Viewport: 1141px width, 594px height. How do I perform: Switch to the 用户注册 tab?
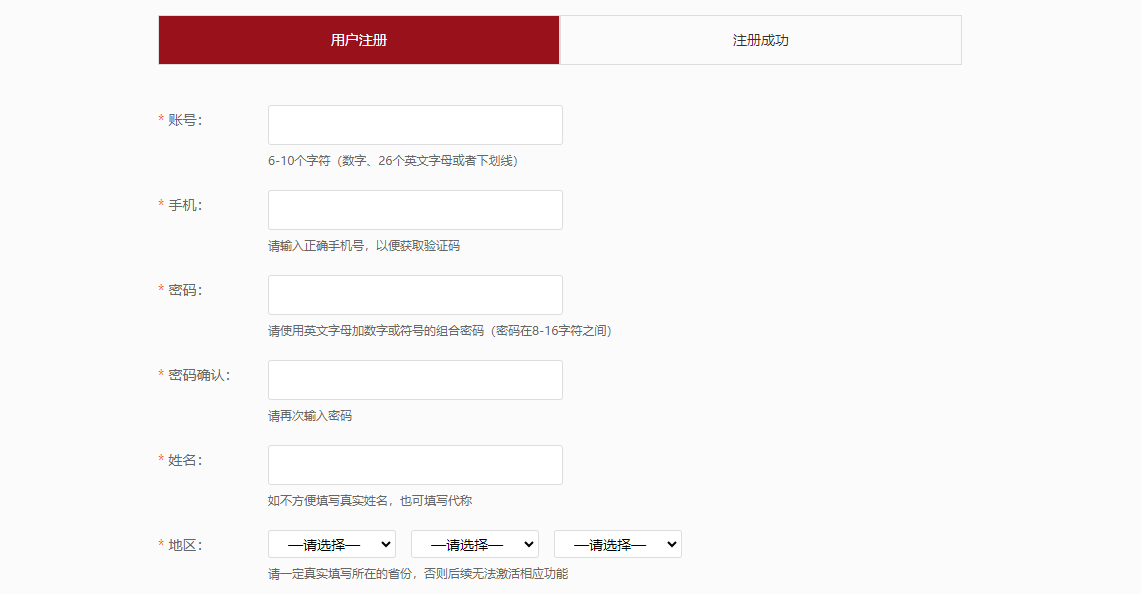[359, 40]
